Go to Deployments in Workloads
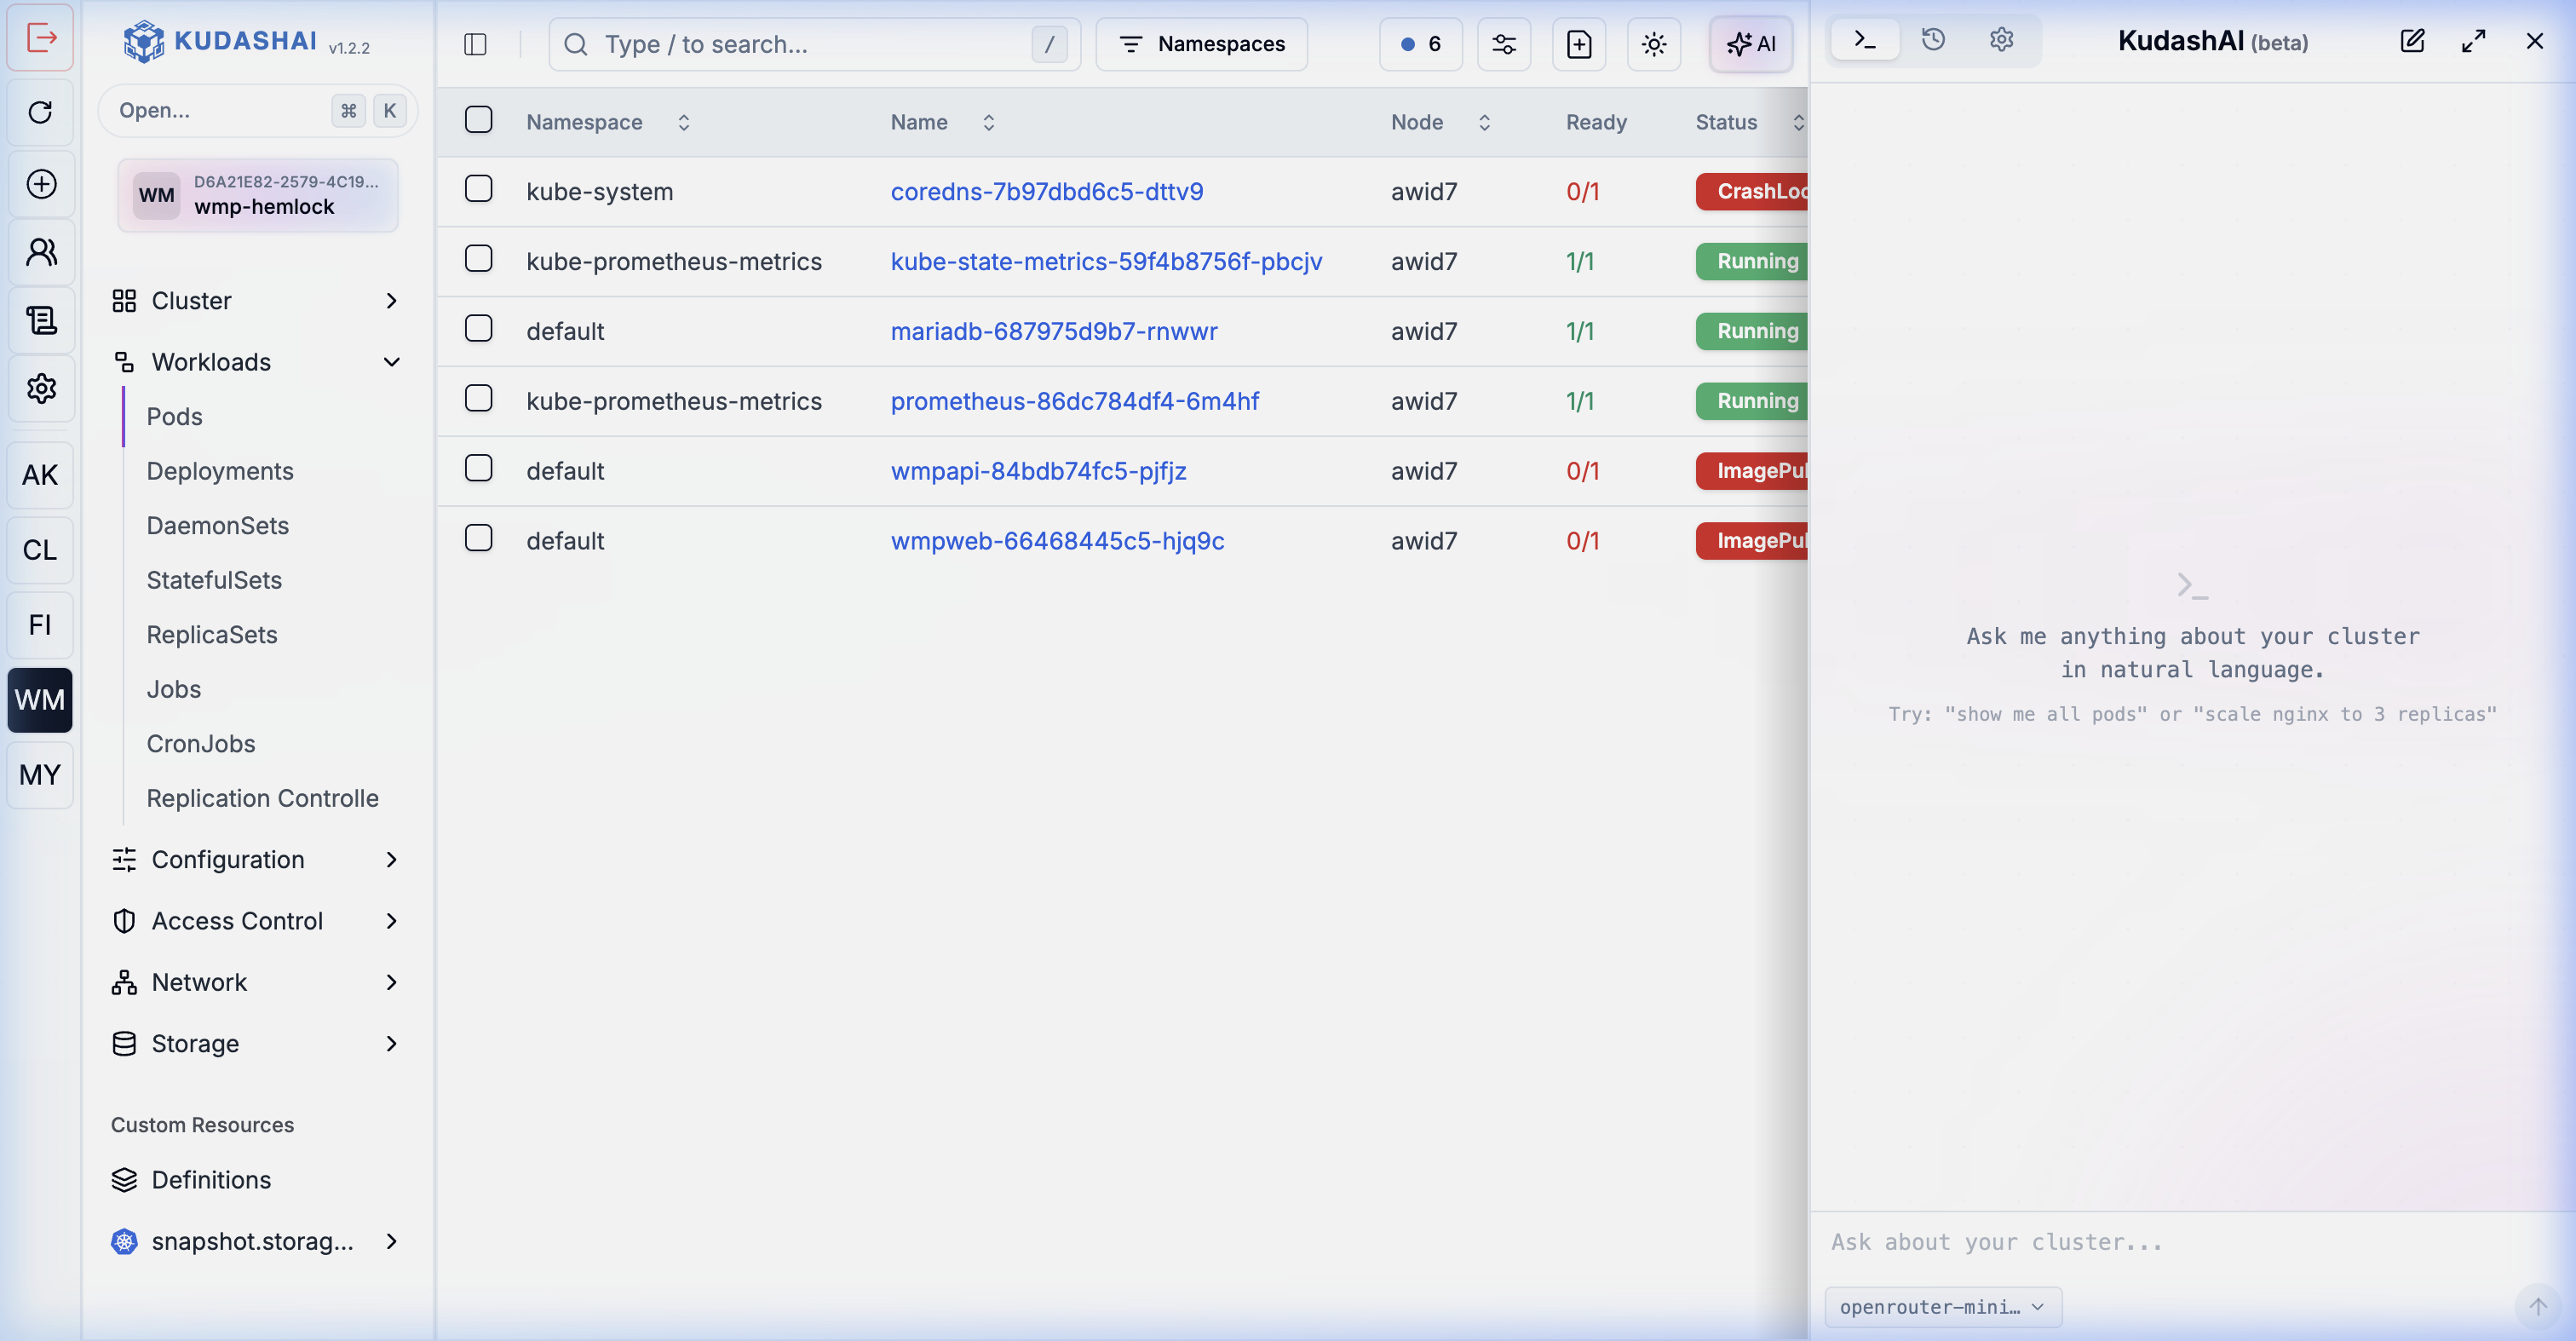Screen dimensions: 2576x1341 click(220, 471)
